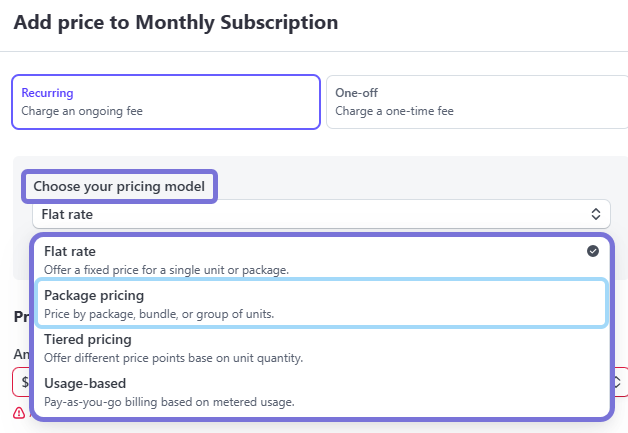Image resolution: width=628 pixels, height=433 pixels.
Task: Pick the Usage-based pricing model
Action: [x=85, y=383]
